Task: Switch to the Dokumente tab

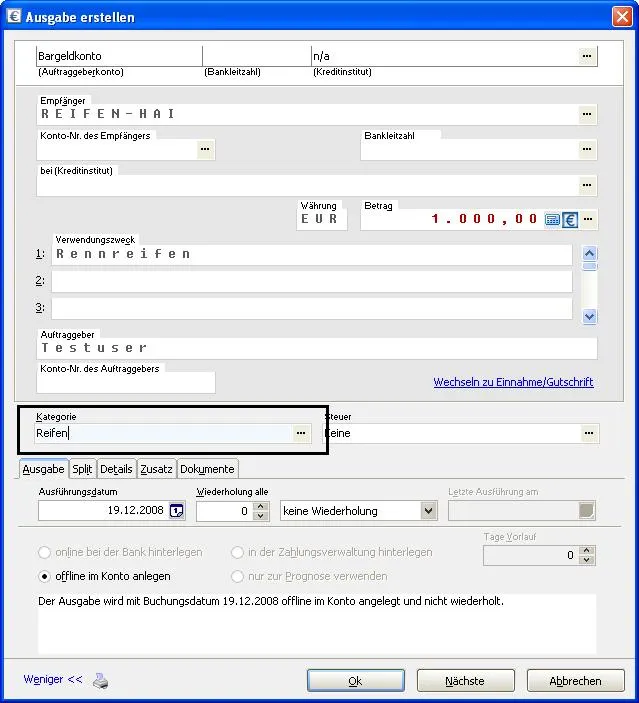Action: click(x=207, y=469)
